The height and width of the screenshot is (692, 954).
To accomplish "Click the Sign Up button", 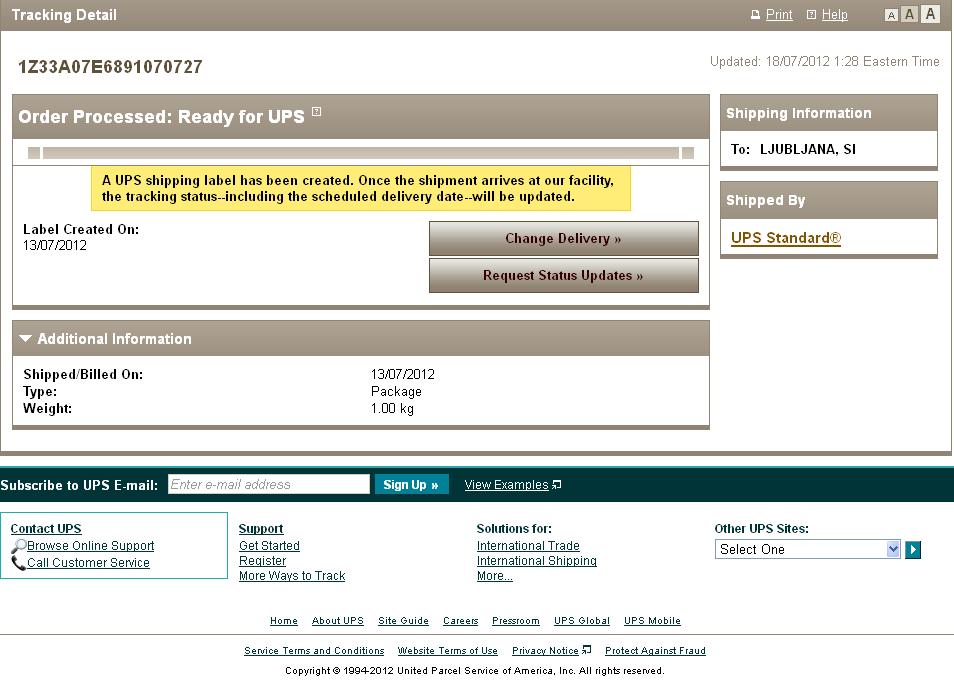I will [411, 484].
